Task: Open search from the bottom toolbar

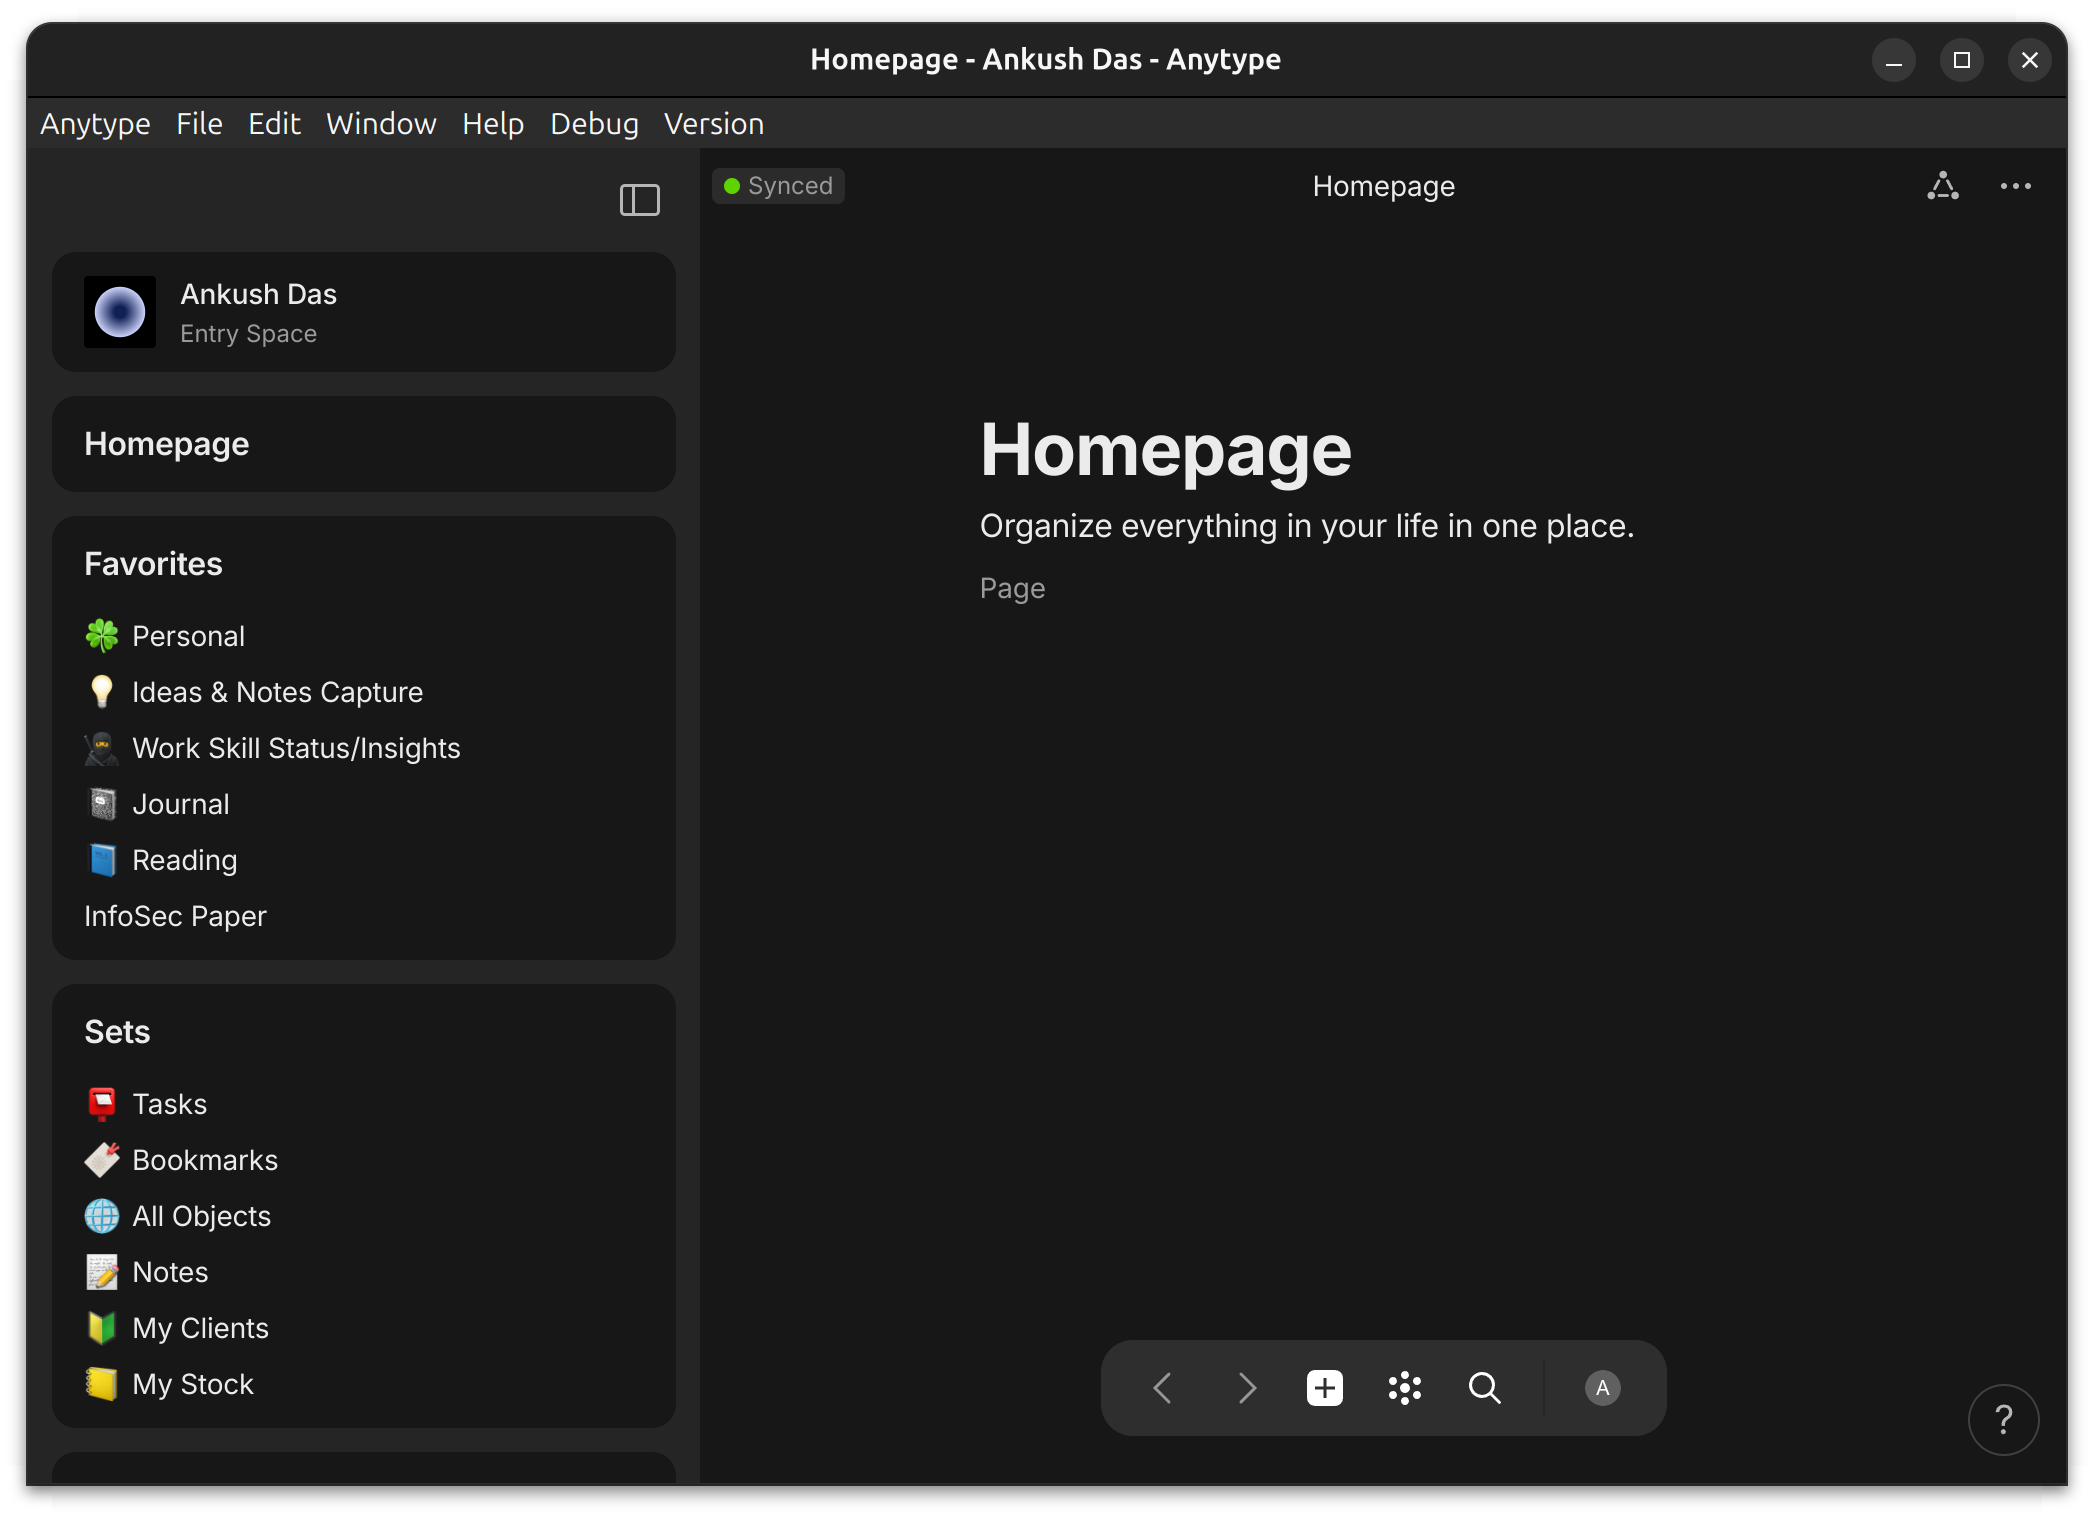Action: click(1484, 1388)
